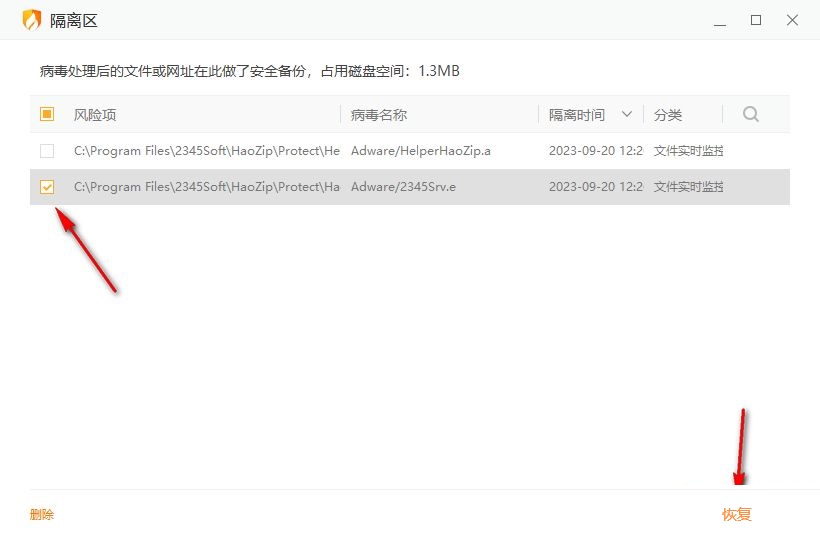Click 文件实时监控 in HelperHaoZip.a row
The height and width of the screenshot is (540, 820).
[x=688, y=151]
